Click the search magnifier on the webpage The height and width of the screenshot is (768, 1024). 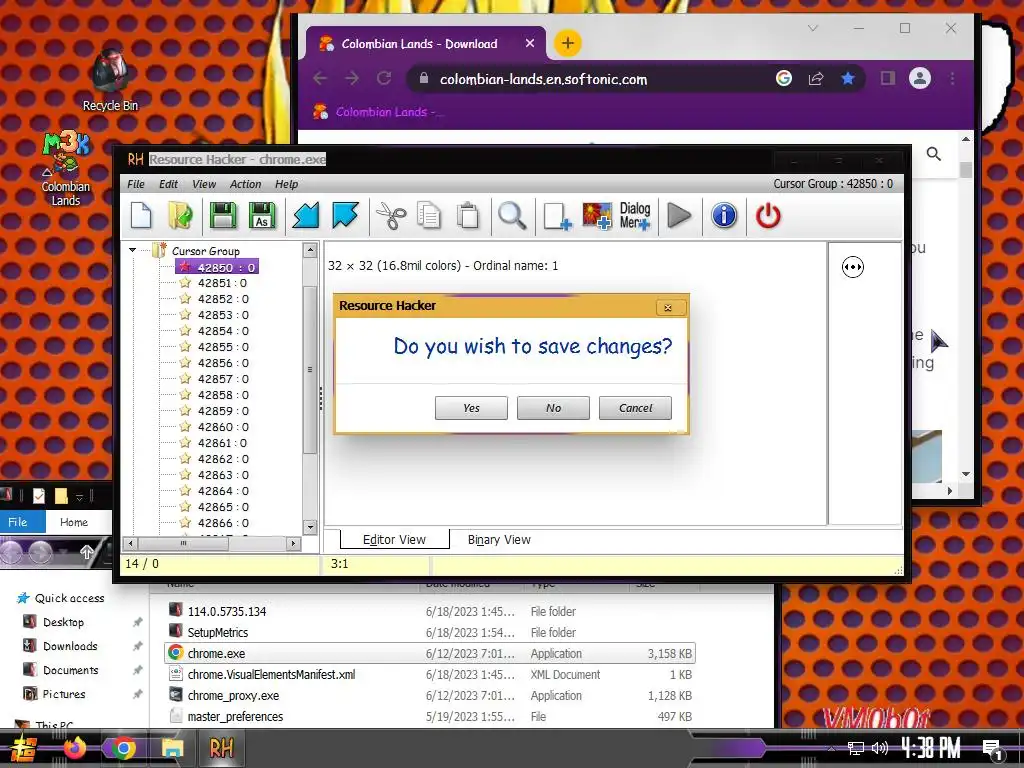point(934,154)
